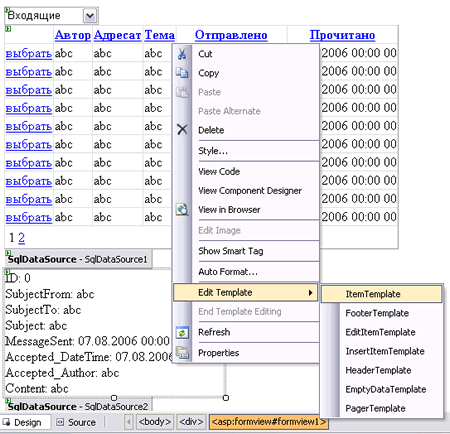
Task: Select FooterTemplate in the submenu
Action: tap(382, 313)
